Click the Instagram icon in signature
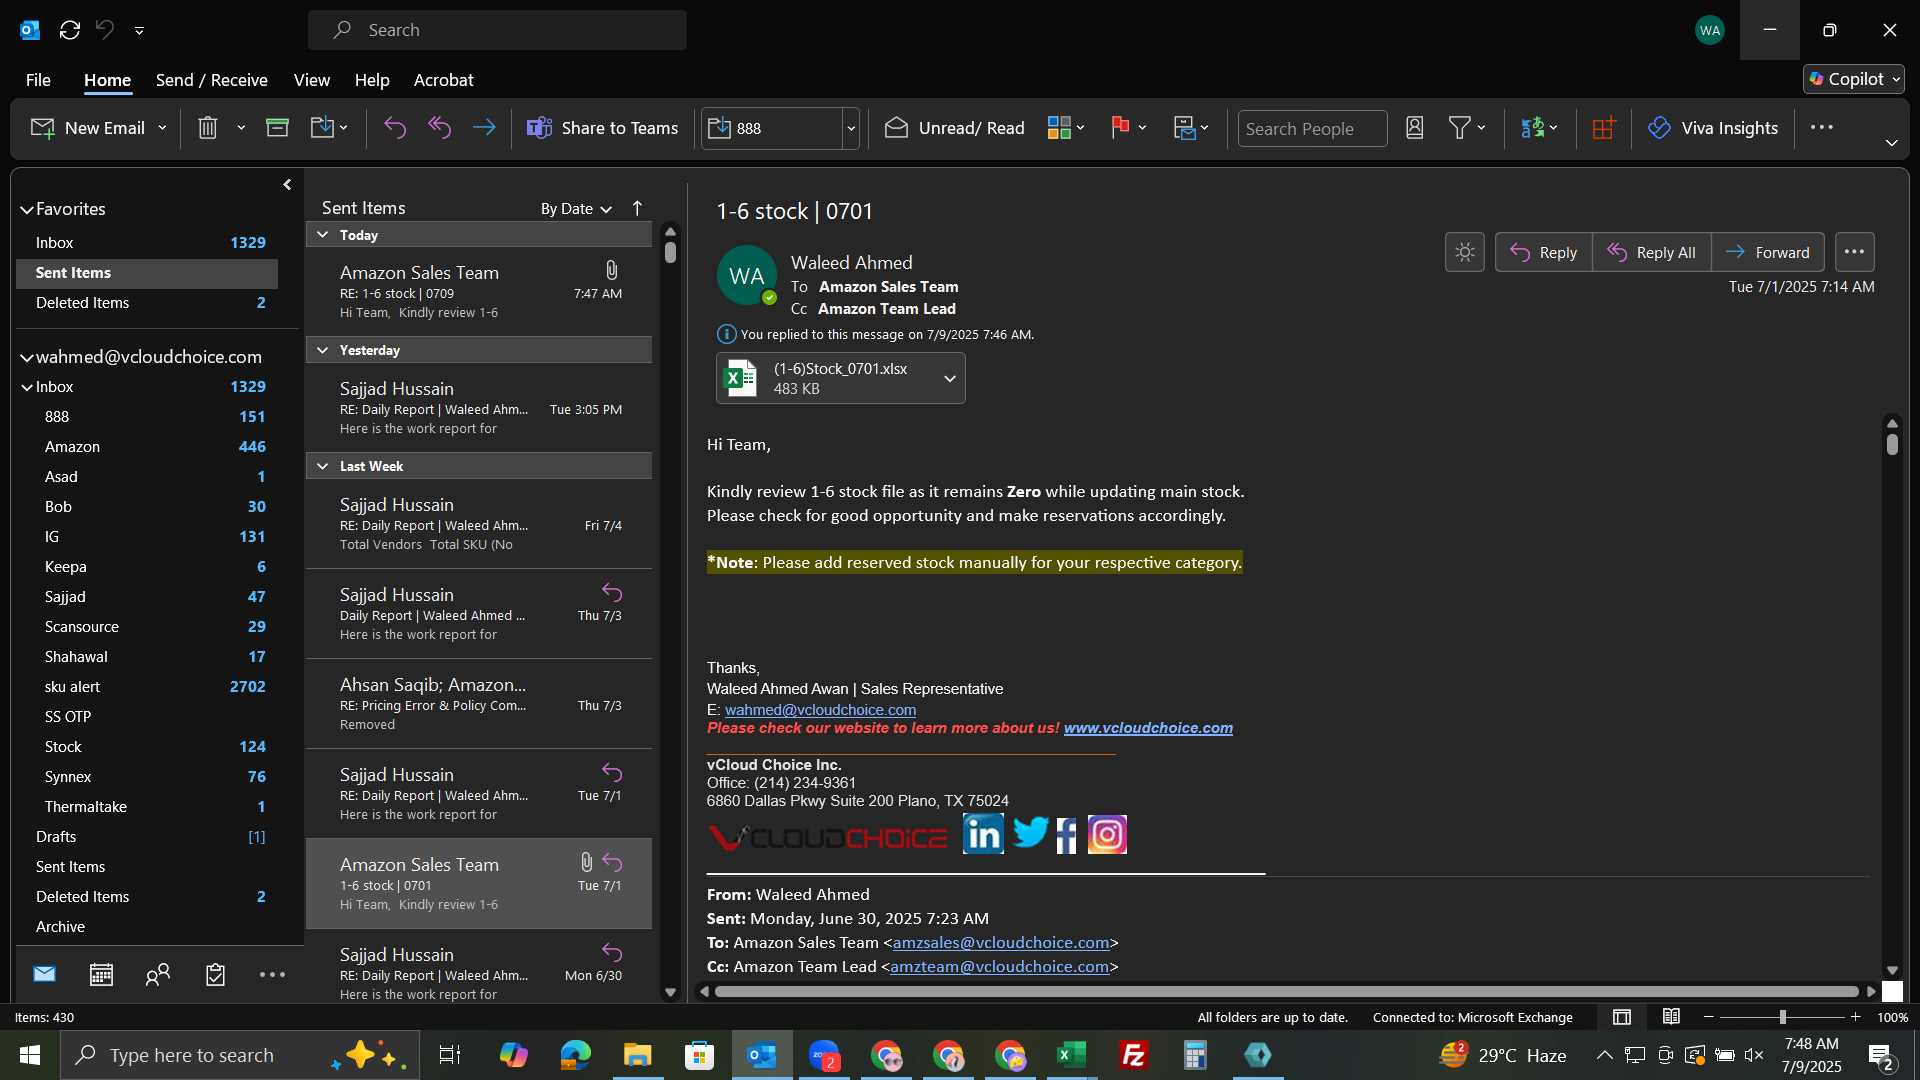The image size is (1920, 1080). (x=1107, y=834)
